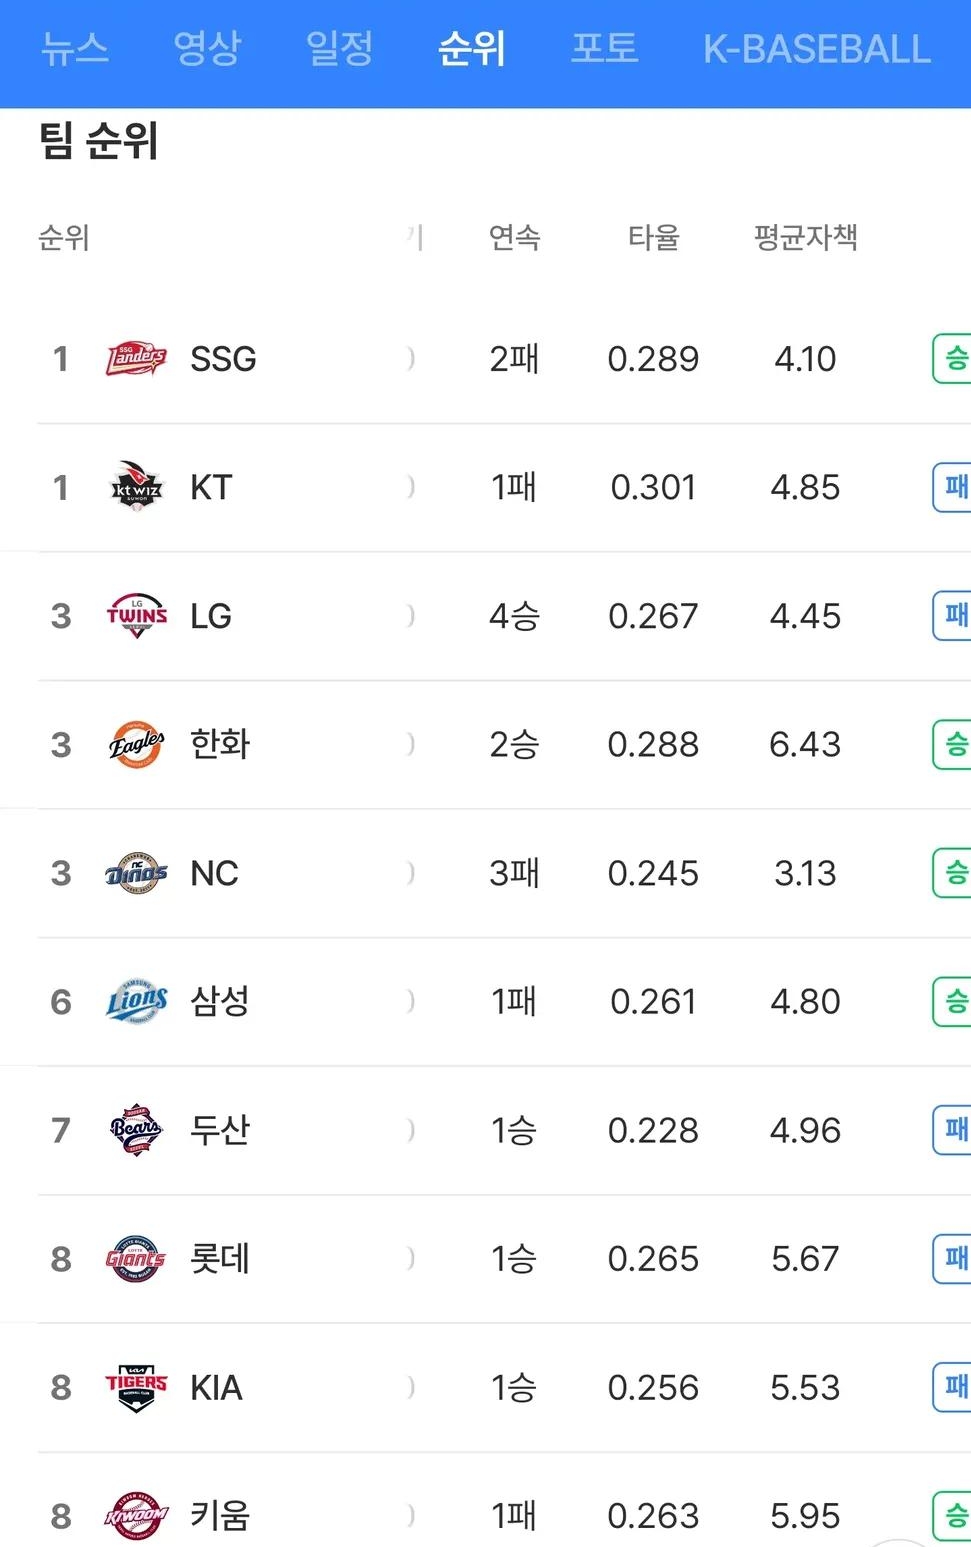This screenshot has width=971, height=1547.
Task: Select the Kiwoom Heroes logo
Action: [136, 1515]
